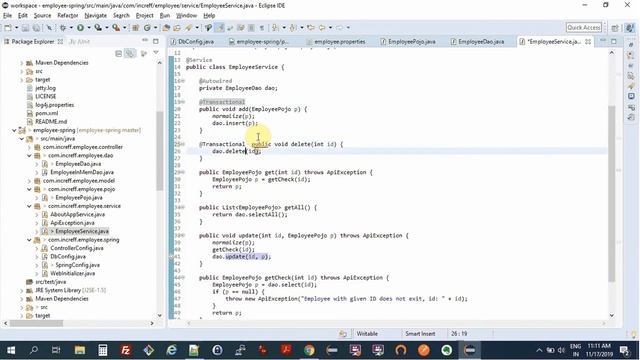The image size is (640, 360).
Task: Click the Quick Access search field
Action: click(x=584, y=27)
